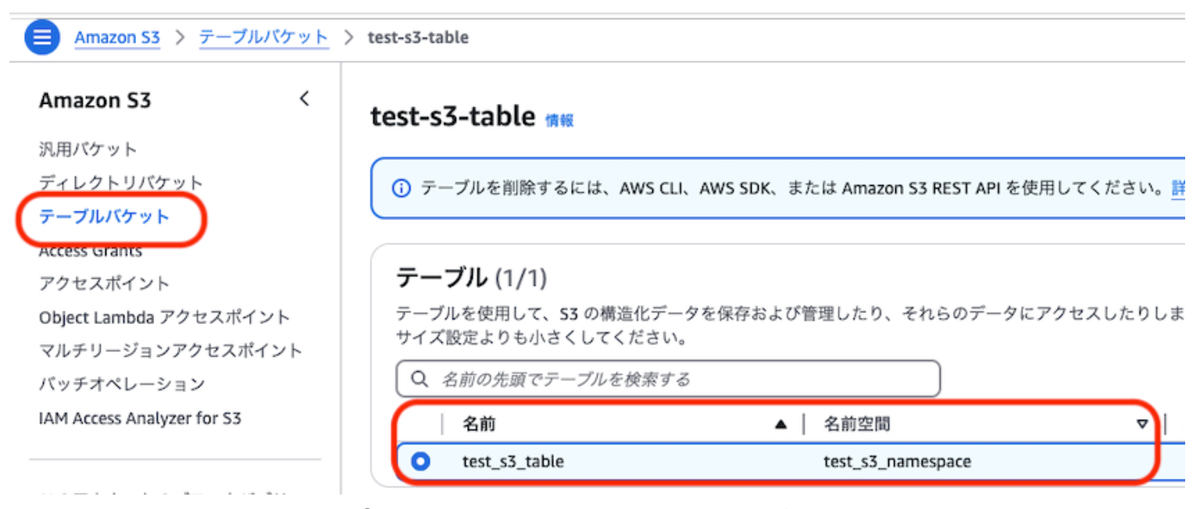Select the test_s3_table radio button

pyautogui.click(x=421, y=461)
